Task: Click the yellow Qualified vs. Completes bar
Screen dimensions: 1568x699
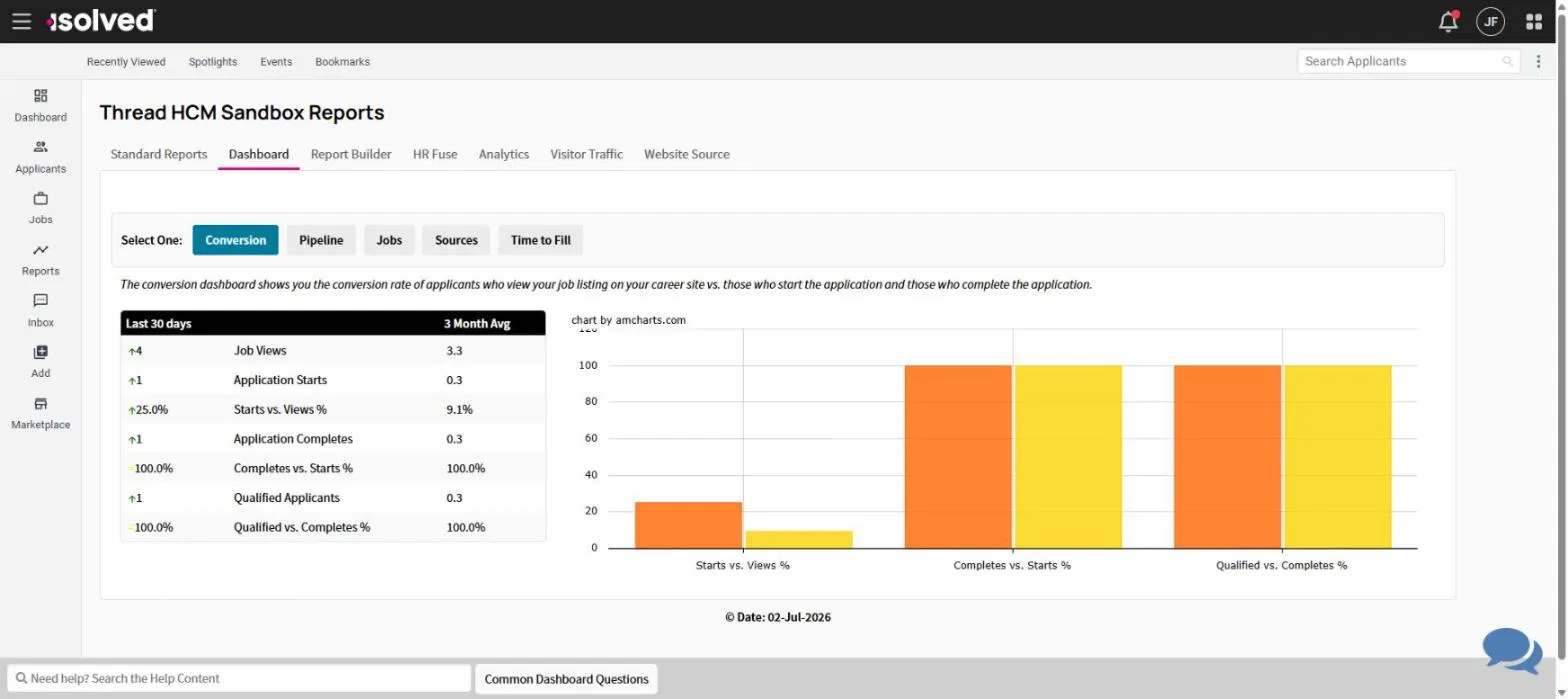Action: coord(1338,456)
